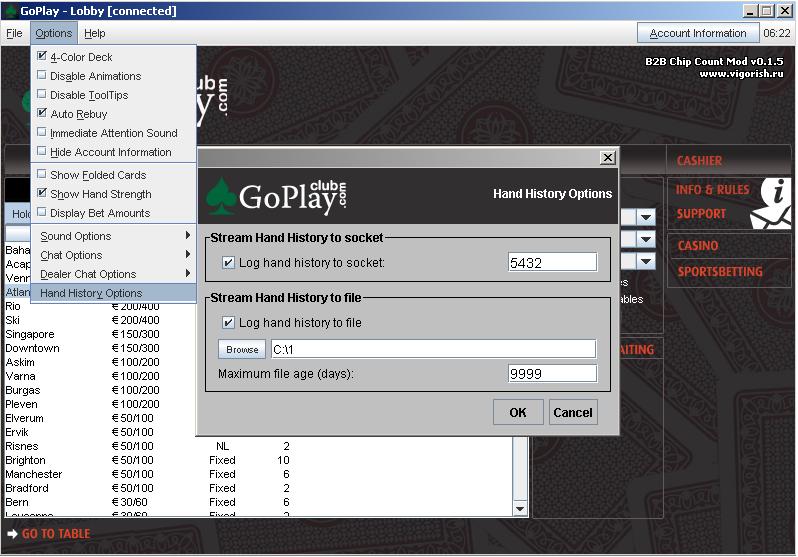
Task: Click the GoPlay spade logo in dialog
Action: [x=220, y=196]
